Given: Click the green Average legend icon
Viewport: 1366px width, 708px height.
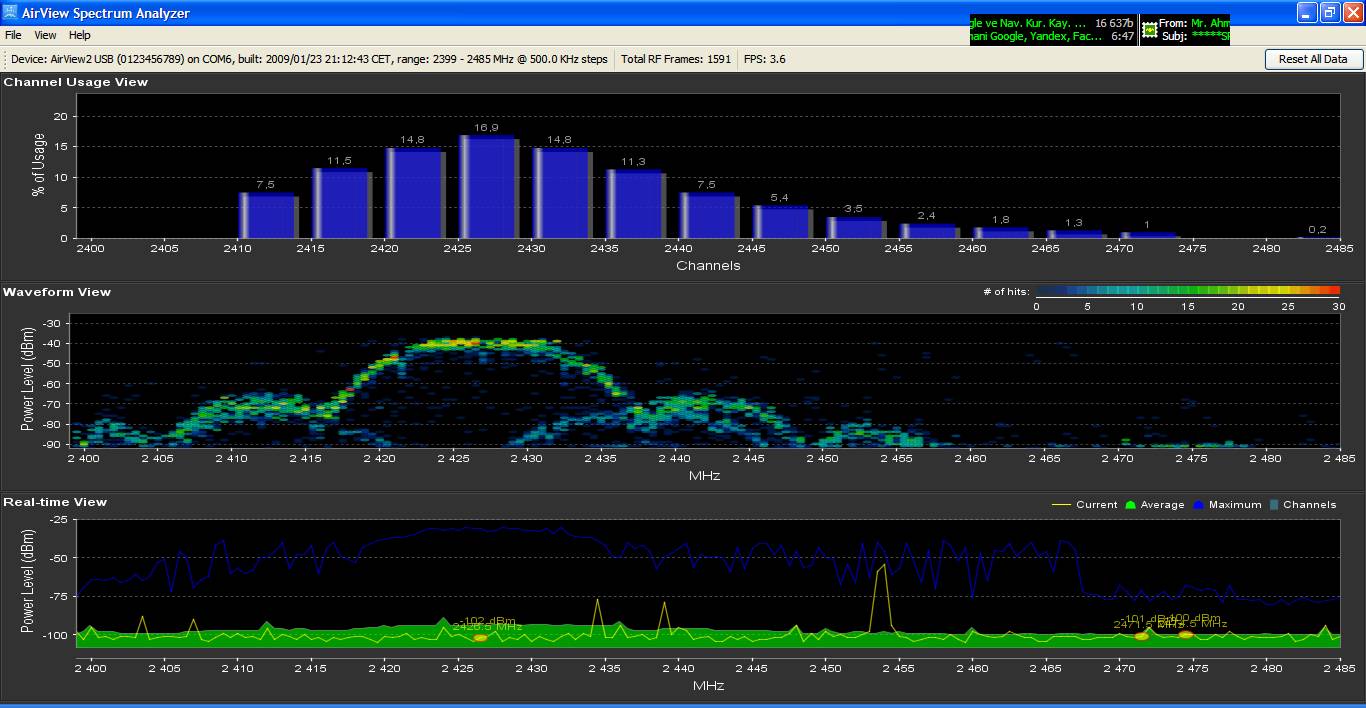Looking at the screenshot, I should tap(1131, 505).
